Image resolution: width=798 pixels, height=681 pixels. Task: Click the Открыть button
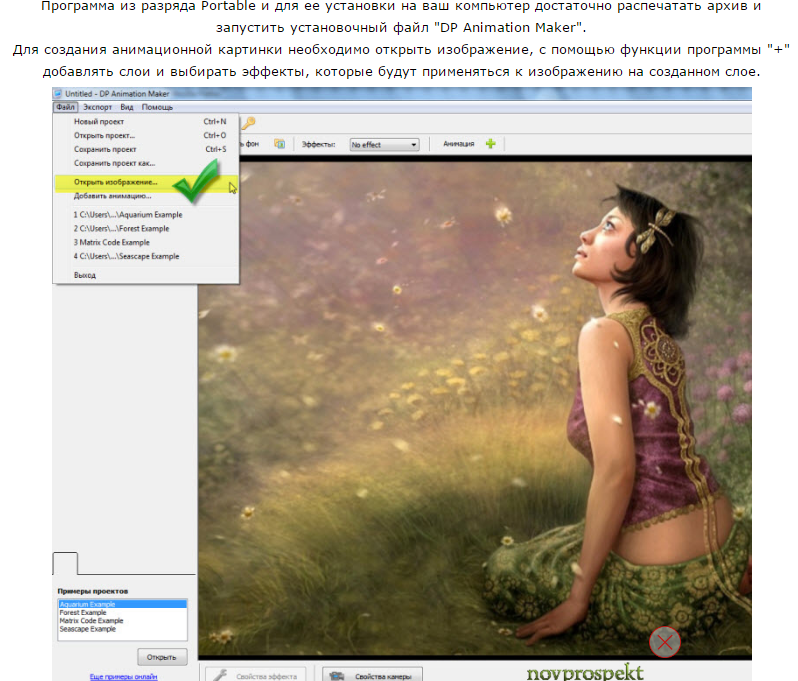[162, 657]
